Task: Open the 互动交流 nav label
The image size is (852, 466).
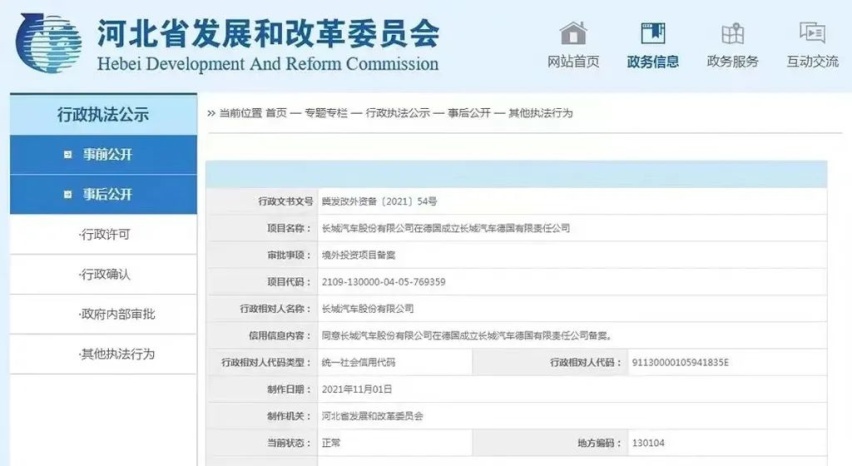Action: pyautogui.click(x=812, y=62)
